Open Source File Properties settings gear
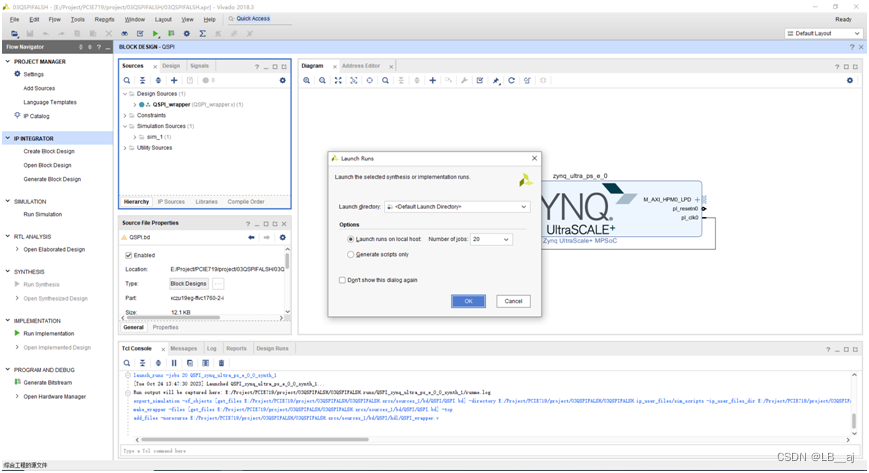The height and width of the screenshot is (473, 869). click(283, 237)
